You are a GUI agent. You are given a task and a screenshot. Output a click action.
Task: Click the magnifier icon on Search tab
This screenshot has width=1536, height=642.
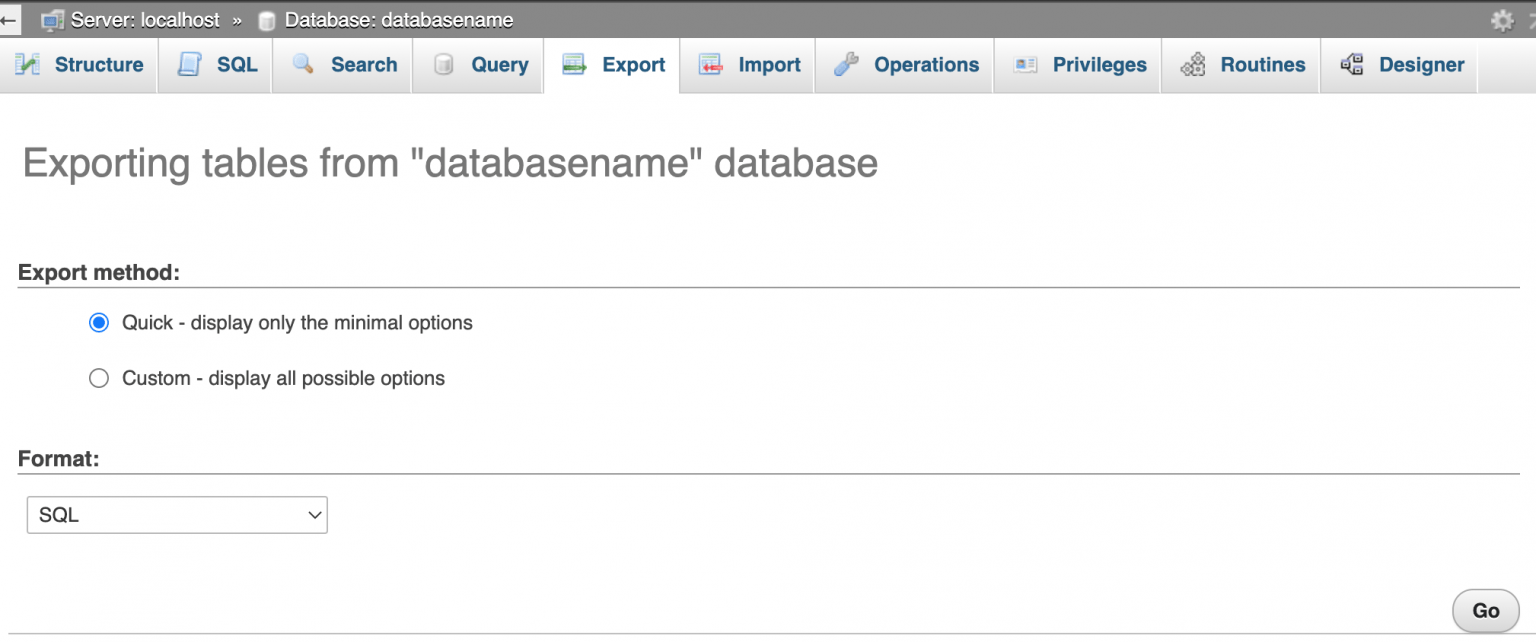tap(302, 64)
